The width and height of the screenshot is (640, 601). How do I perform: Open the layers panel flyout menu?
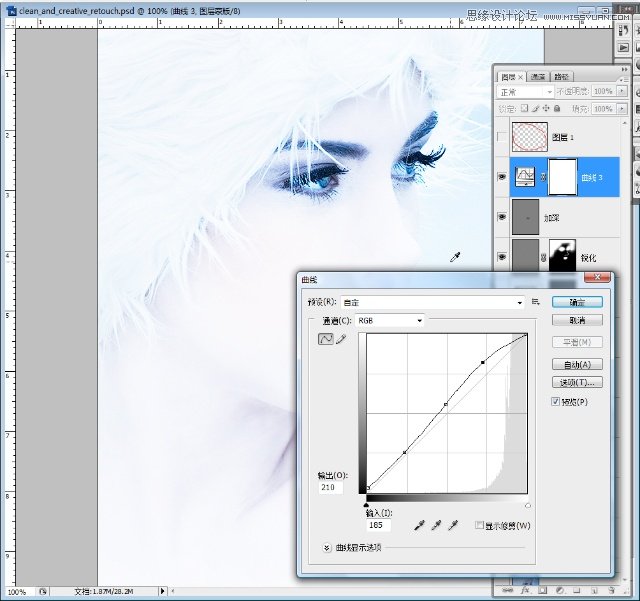click(622, 79)
